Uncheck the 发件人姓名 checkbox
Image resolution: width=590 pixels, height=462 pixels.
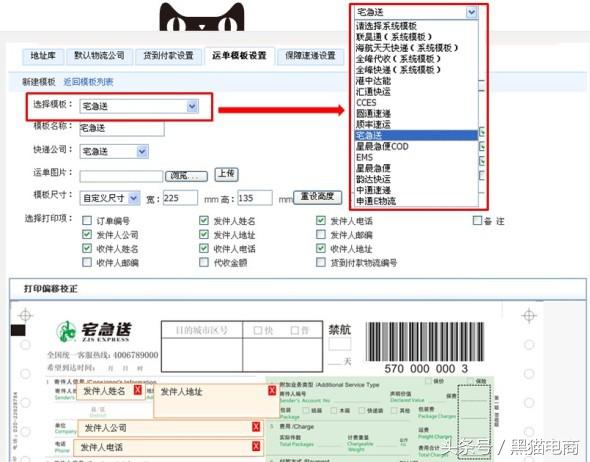[x=204, y=220]
